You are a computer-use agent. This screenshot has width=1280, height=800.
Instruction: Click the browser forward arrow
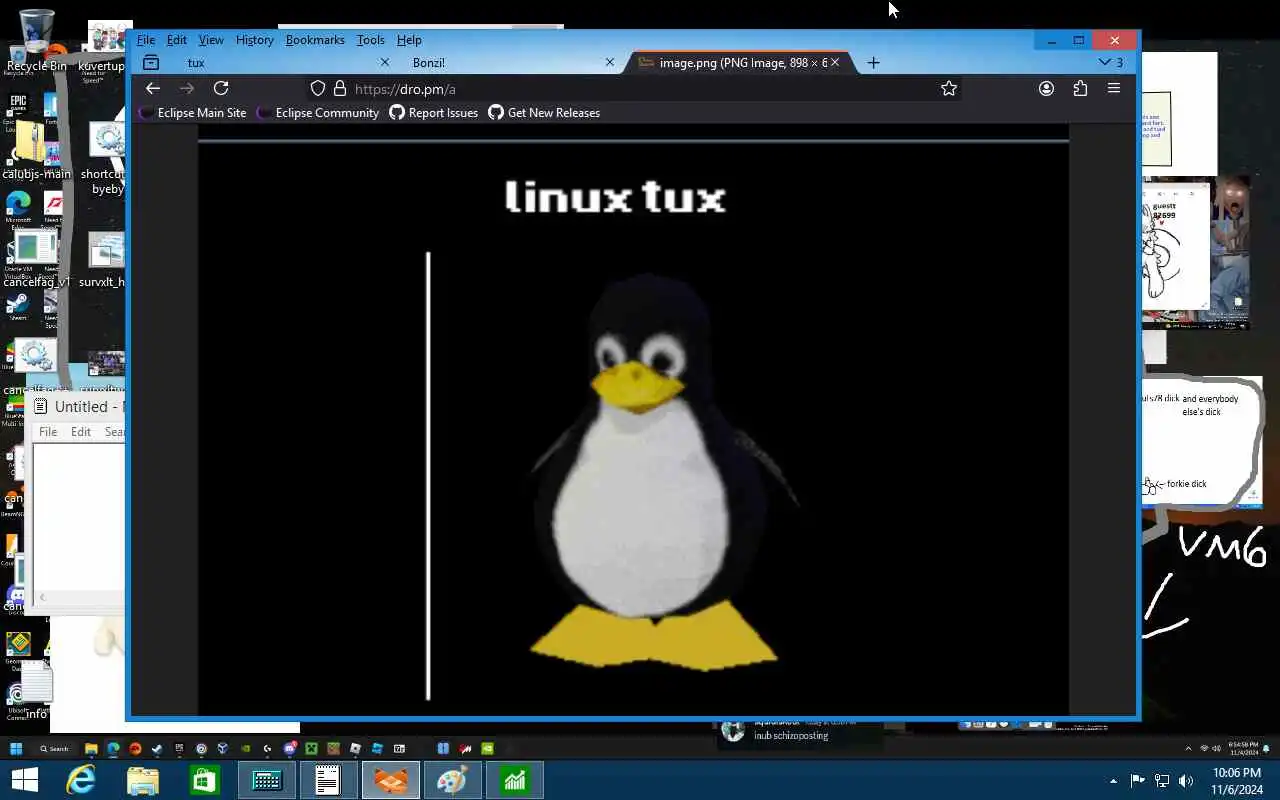[x=187, y=88]
